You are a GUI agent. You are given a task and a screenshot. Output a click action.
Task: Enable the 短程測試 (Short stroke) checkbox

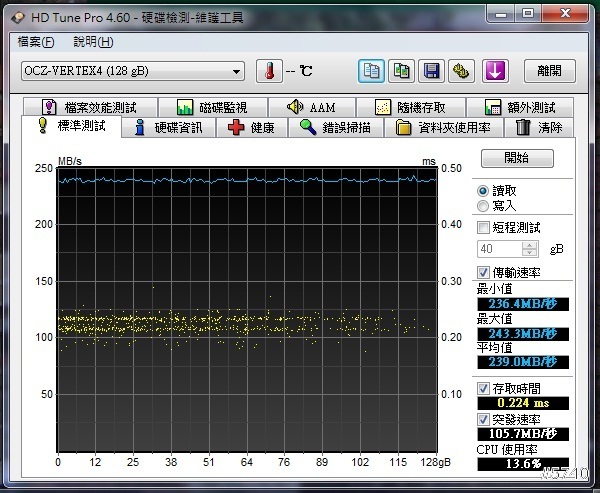485,227
